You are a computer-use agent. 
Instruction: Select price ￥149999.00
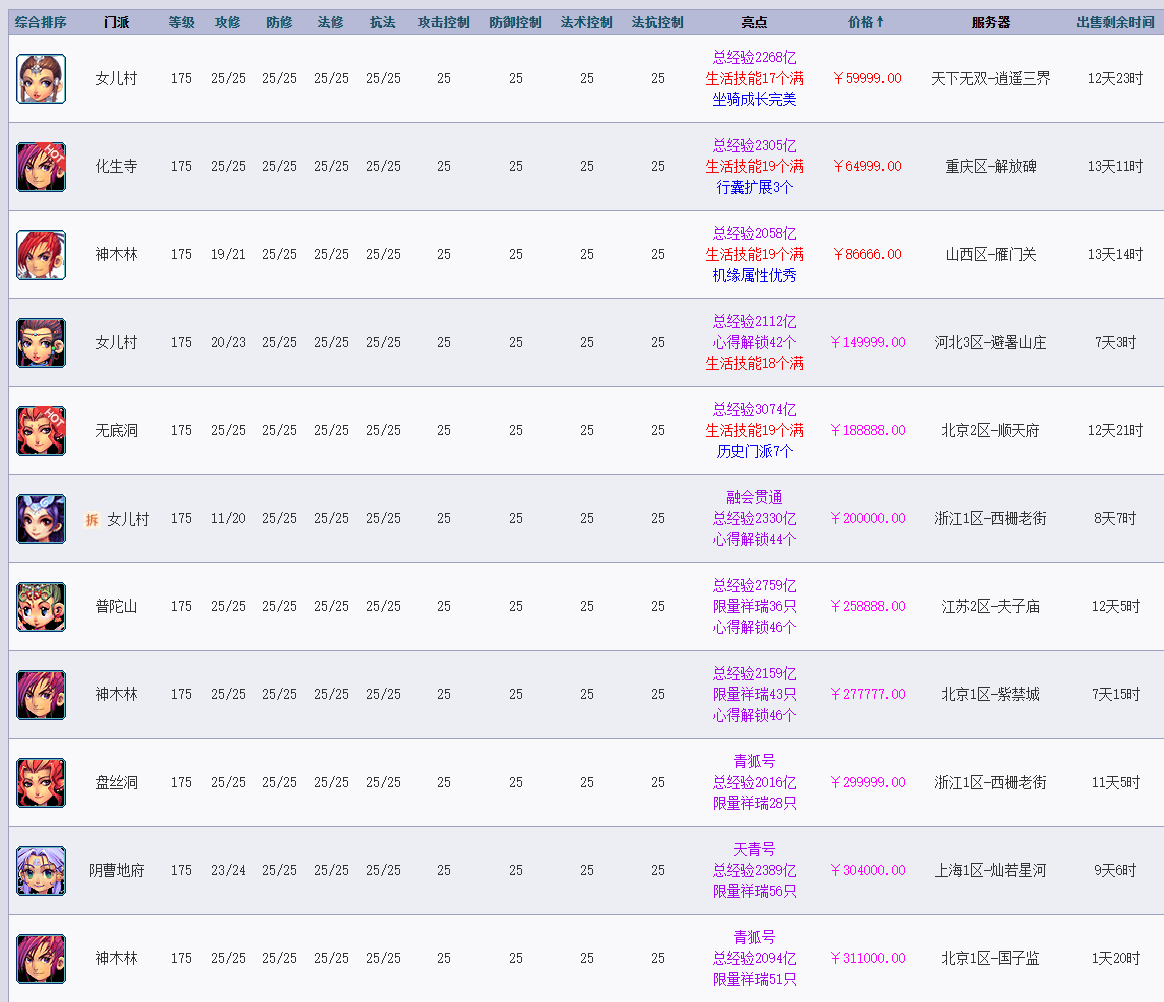coord(867,343)
